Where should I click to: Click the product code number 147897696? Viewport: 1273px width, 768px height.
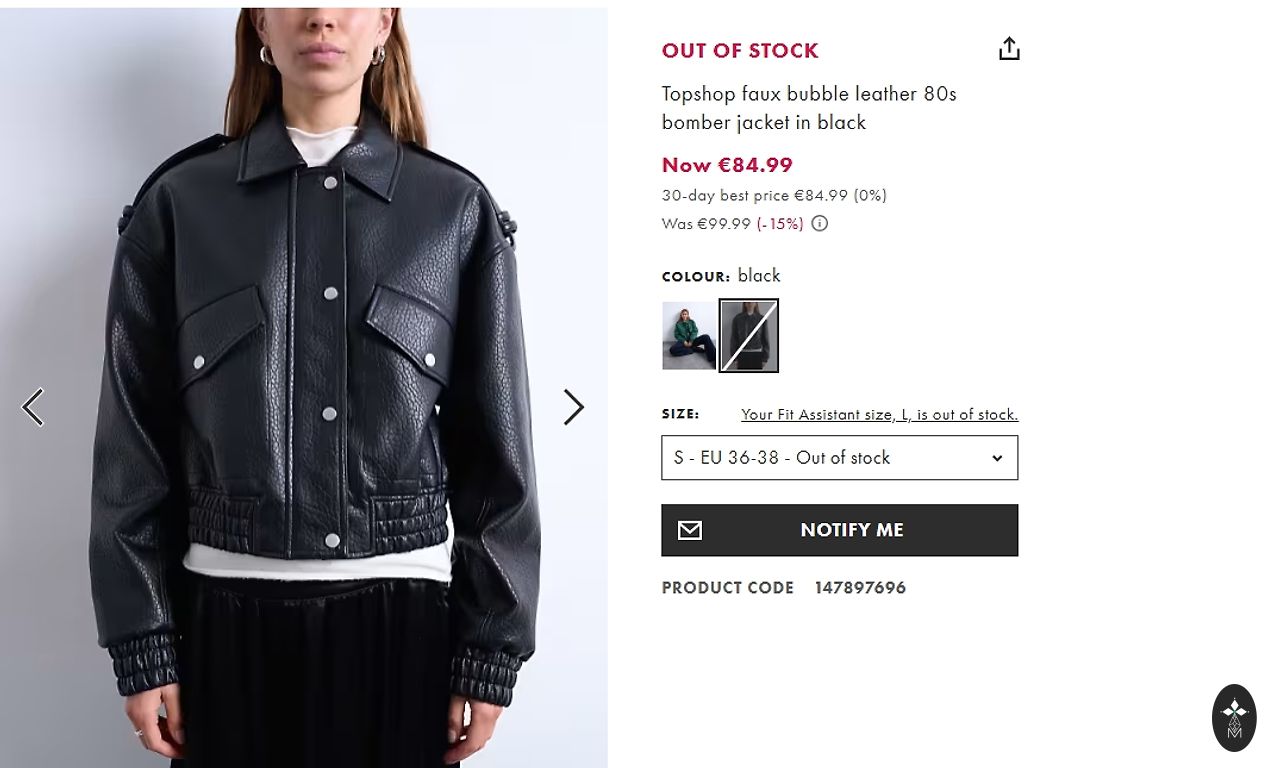[x=860, y=588]
